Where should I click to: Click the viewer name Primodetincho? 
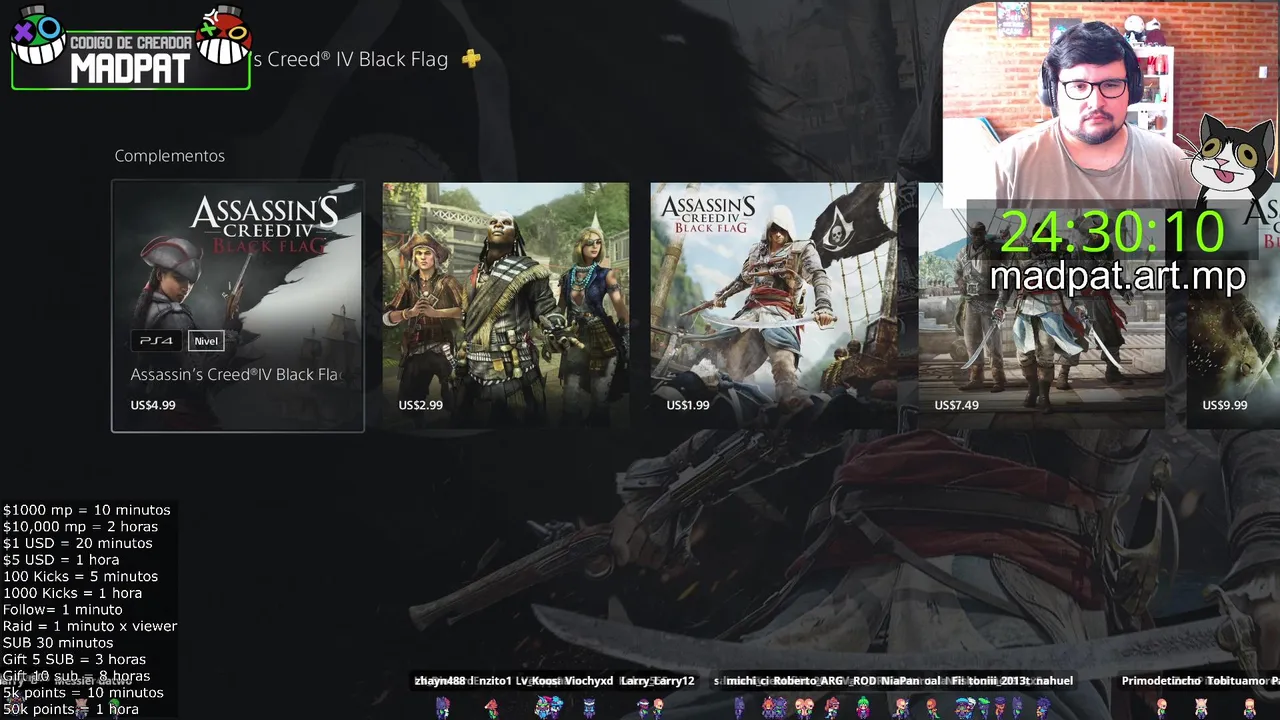(x=1161, y=681)
